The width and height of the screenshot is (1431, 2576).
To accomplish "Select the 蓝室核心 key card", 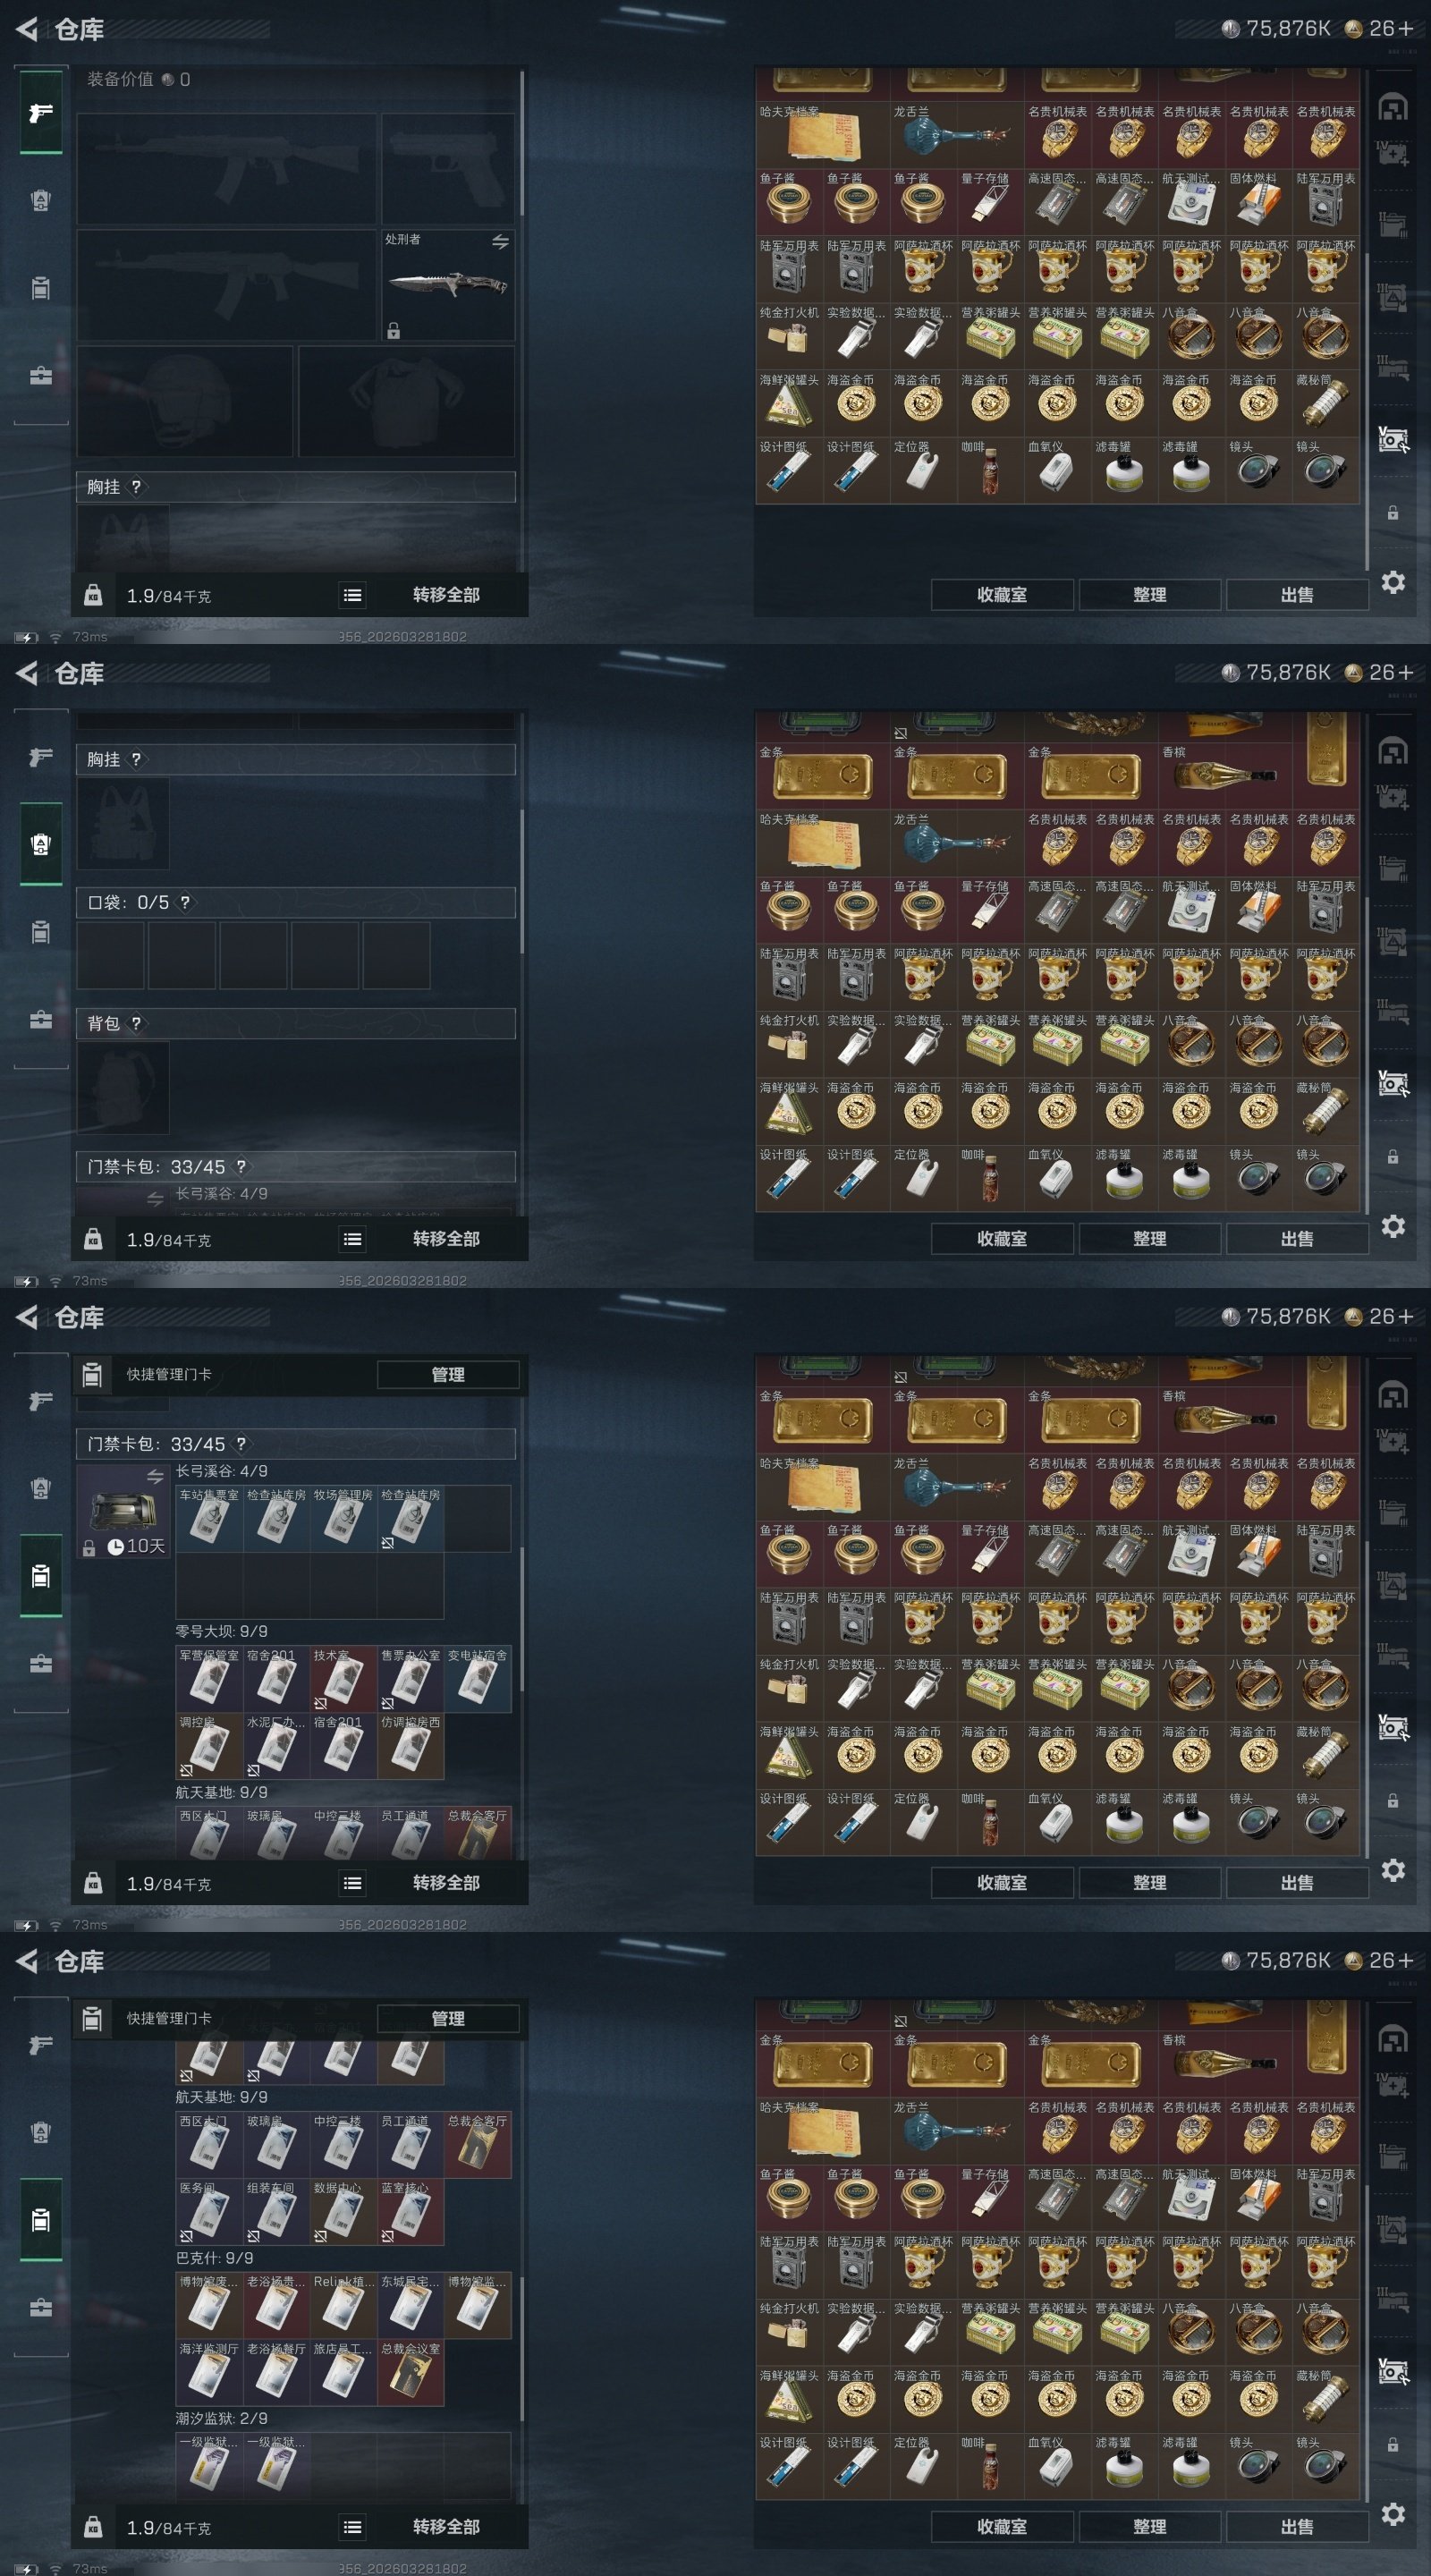I will (410, 2211).
